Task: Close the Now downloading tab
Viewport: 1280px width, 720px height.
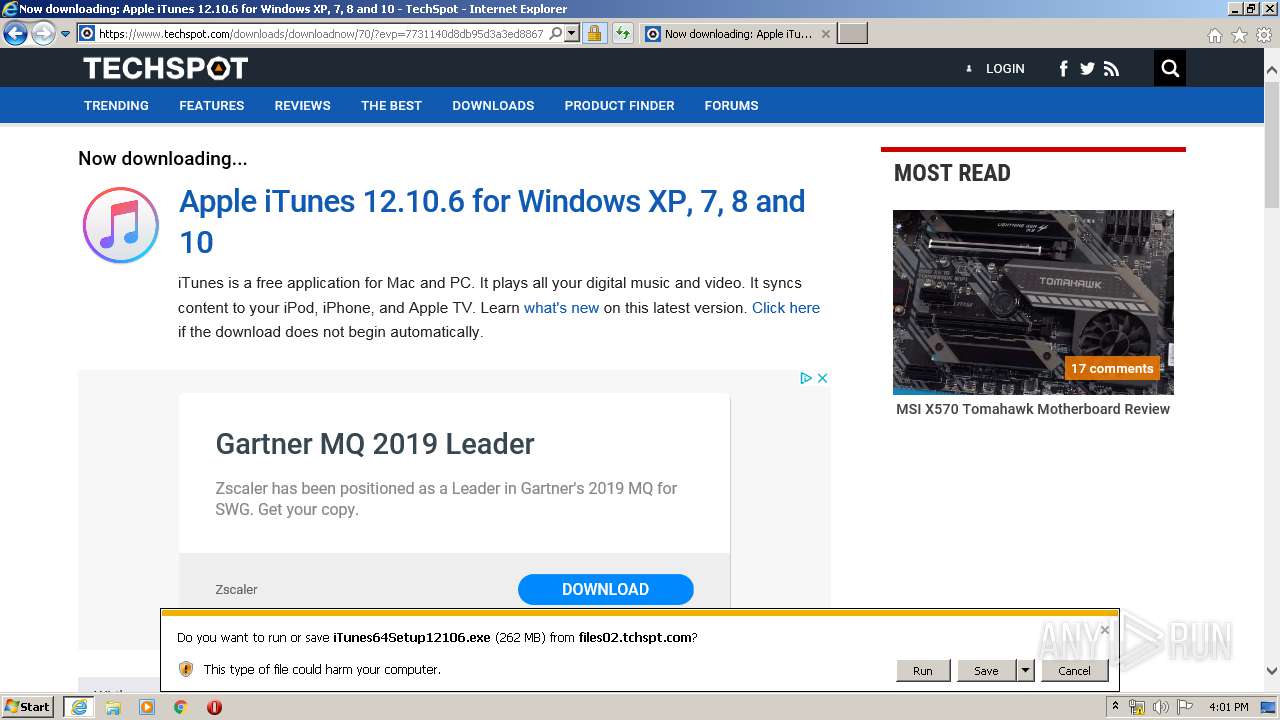Action: tap(825, 34)
